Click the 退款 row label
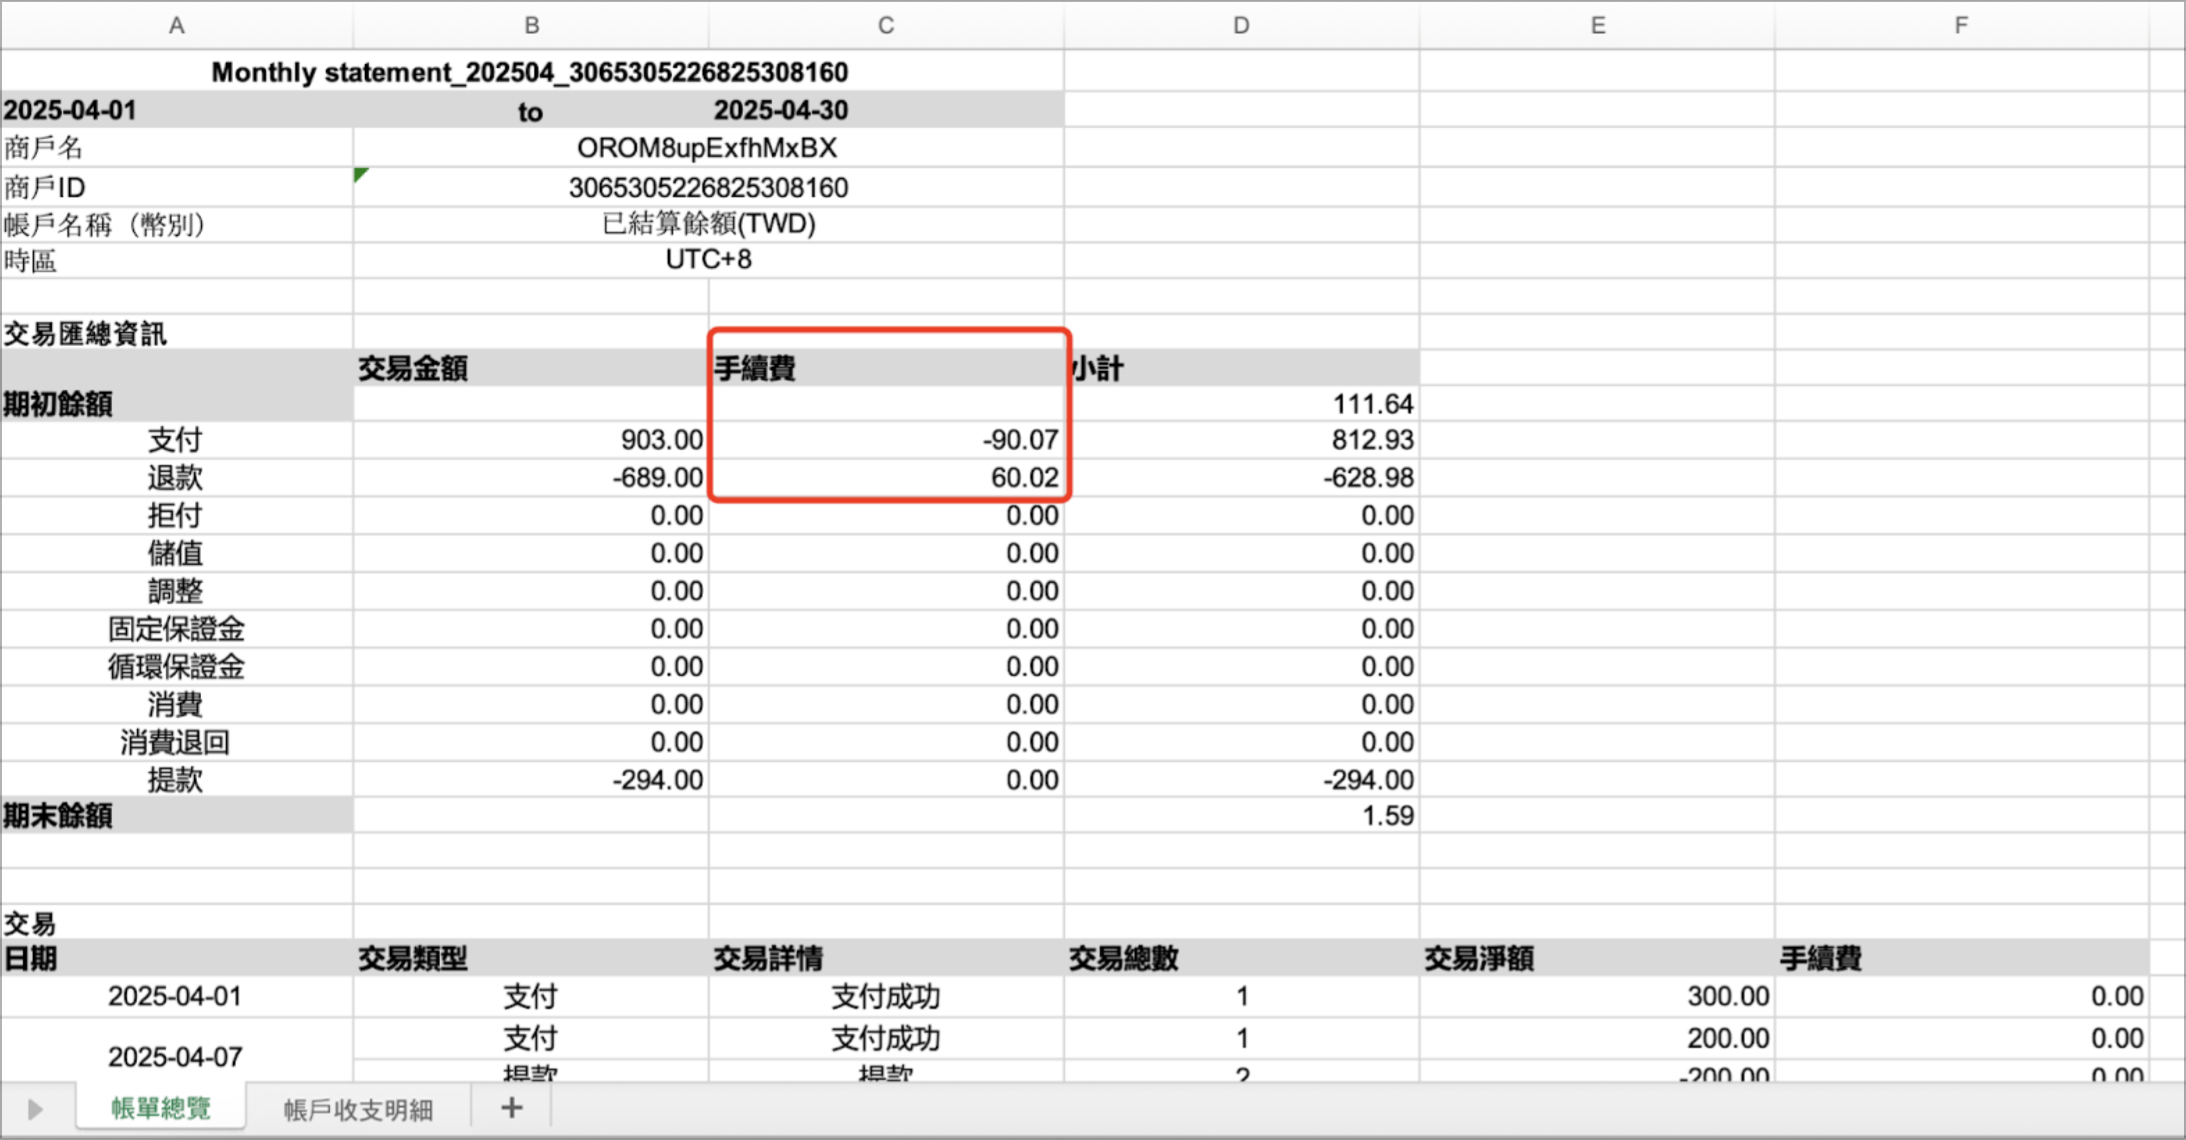This screenshot has height=1140, width=2186. pyautogui.click(x=177, y=478)
